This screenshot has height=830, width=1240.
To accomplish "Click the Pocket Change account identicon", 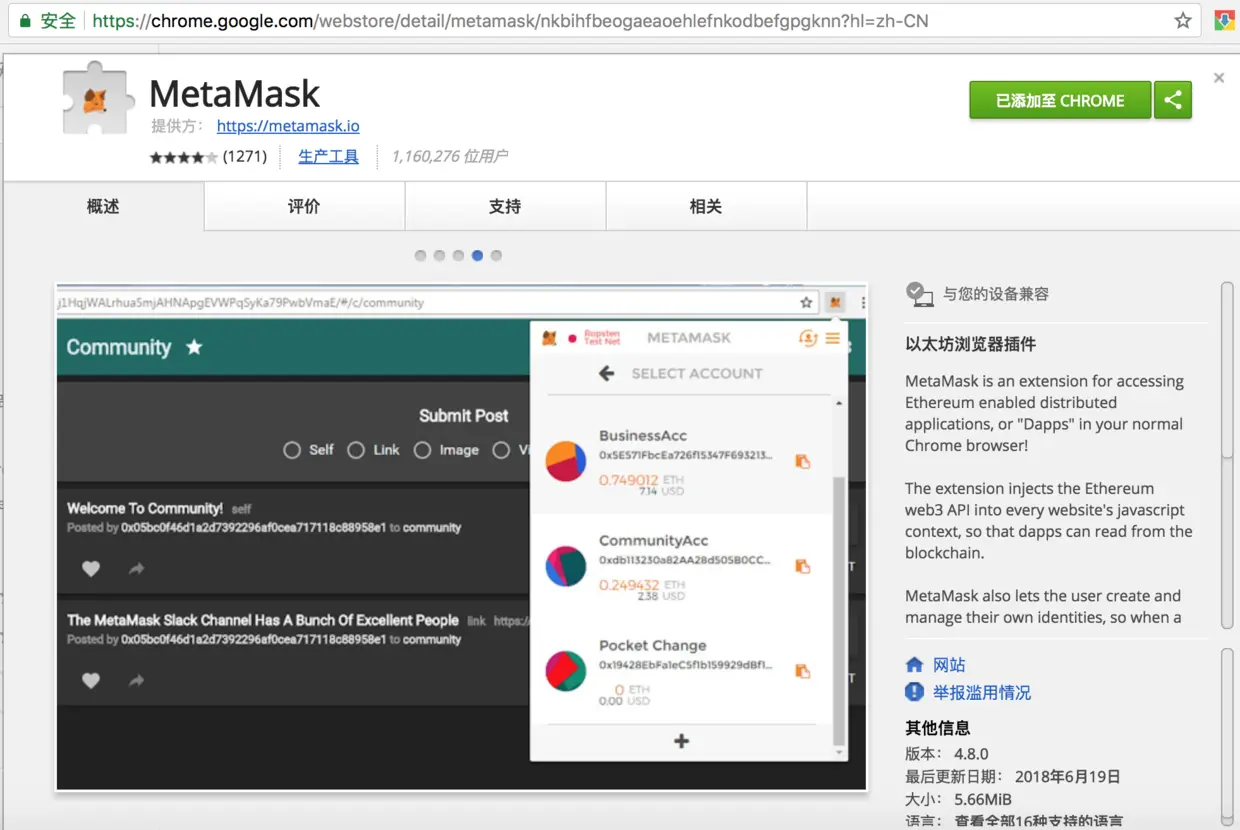I will pyautogui.click(x=566, y=671).
